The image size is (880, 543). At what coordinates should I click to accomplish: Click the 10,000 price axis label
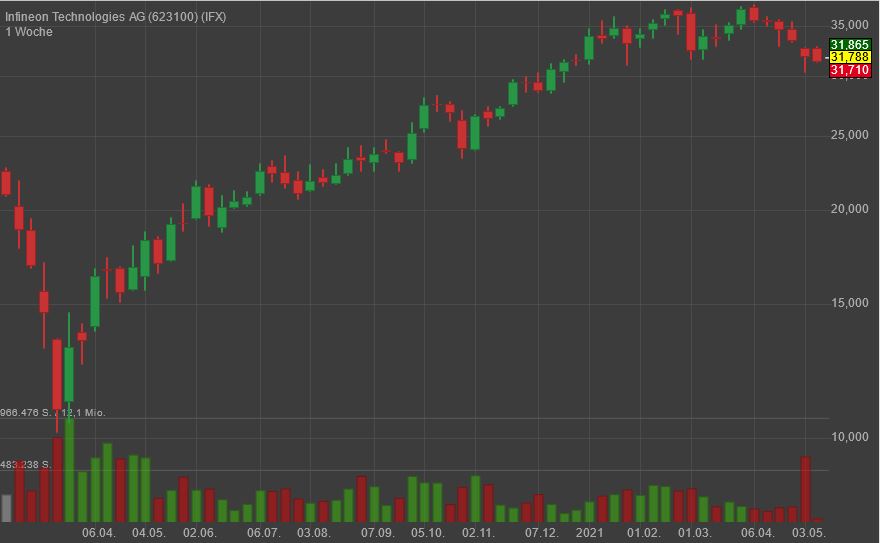849,436
